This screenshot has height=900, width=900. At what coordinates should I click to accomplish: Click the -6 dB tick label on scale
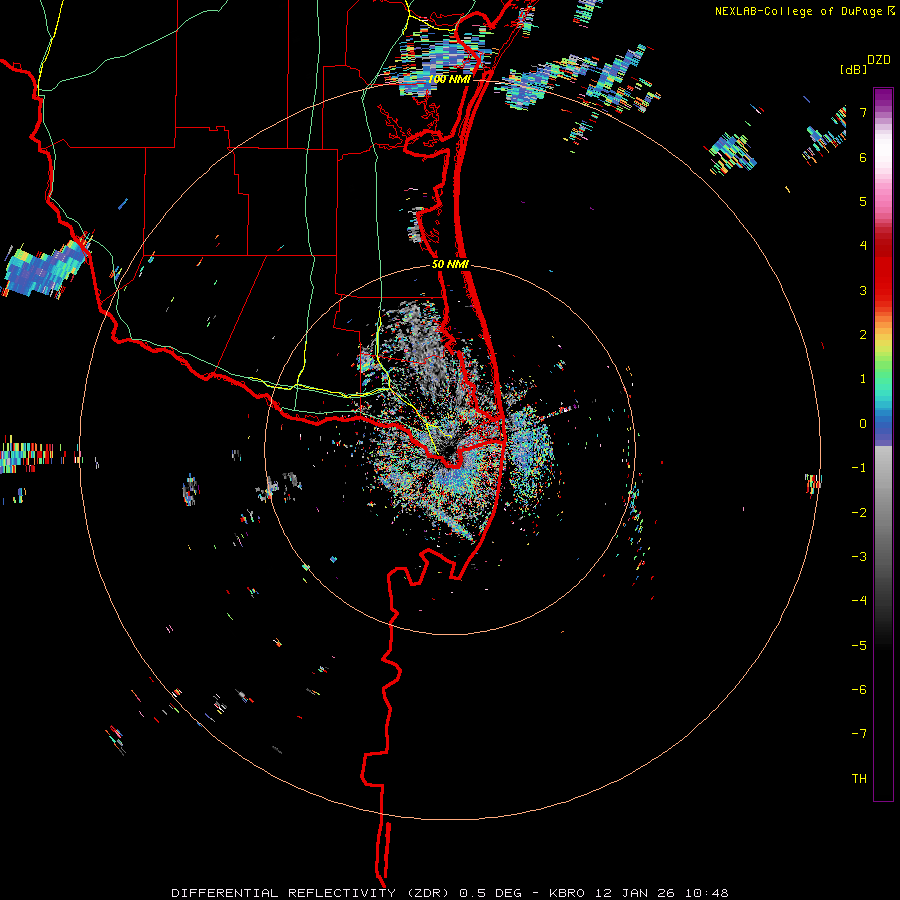[x=859, y=690]
